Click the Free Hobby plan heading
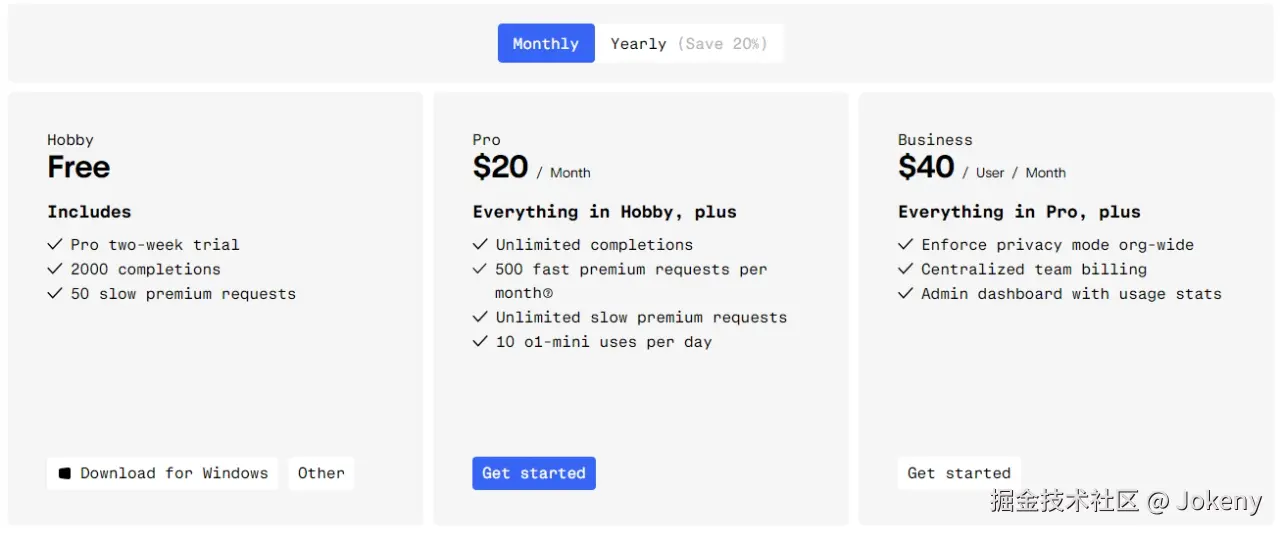Viewport: 1280px width, 533px height. [78, 167]
